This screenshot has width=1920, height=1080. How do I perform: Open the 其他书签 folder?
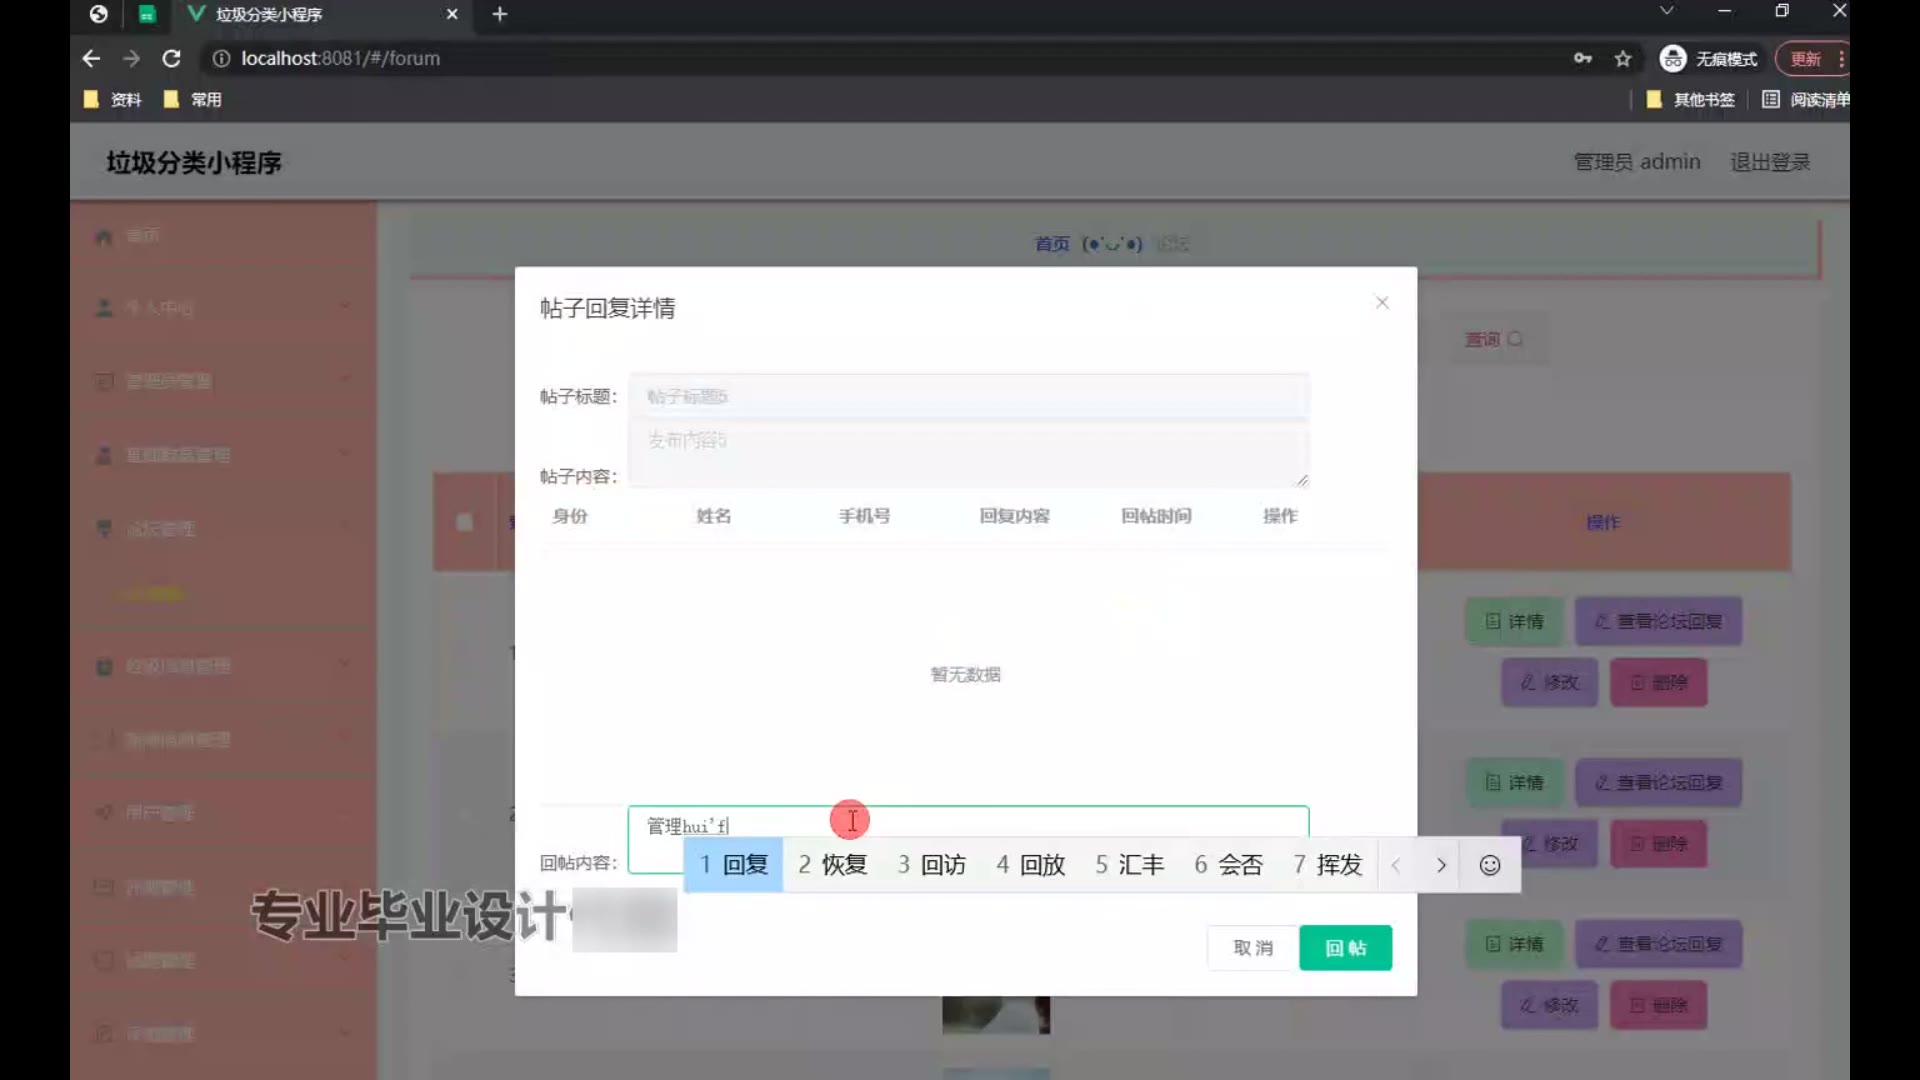1691,100
